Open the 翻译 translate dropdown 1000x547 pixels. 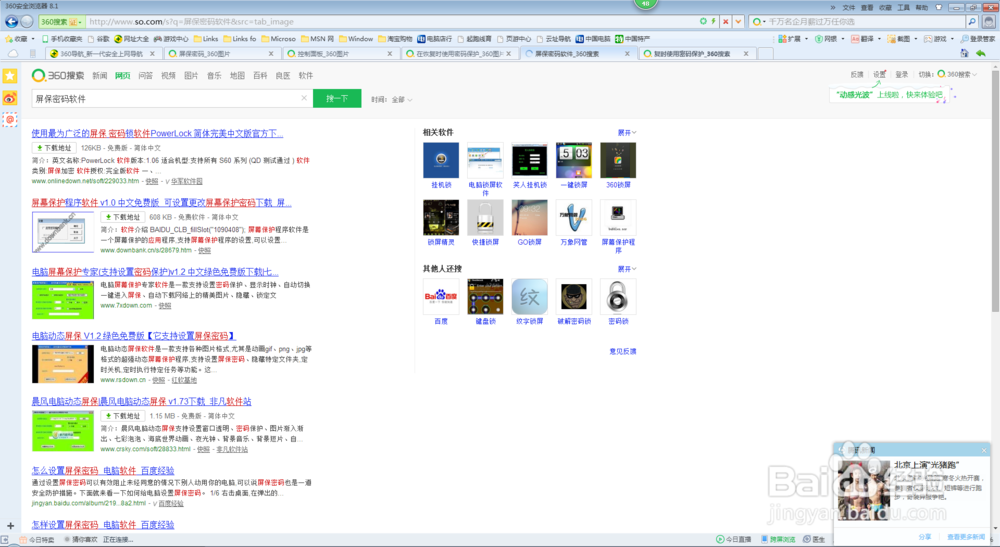click(865, 39)
